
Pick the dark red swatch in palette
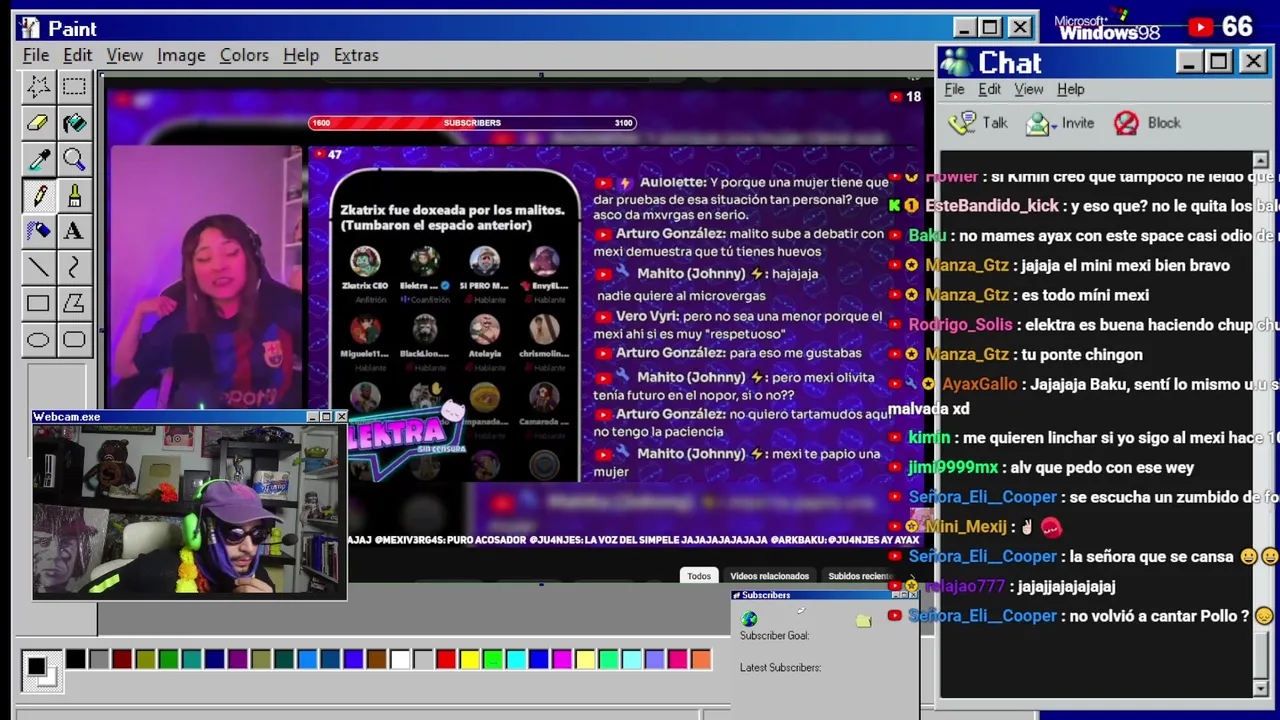click(122, 659)
